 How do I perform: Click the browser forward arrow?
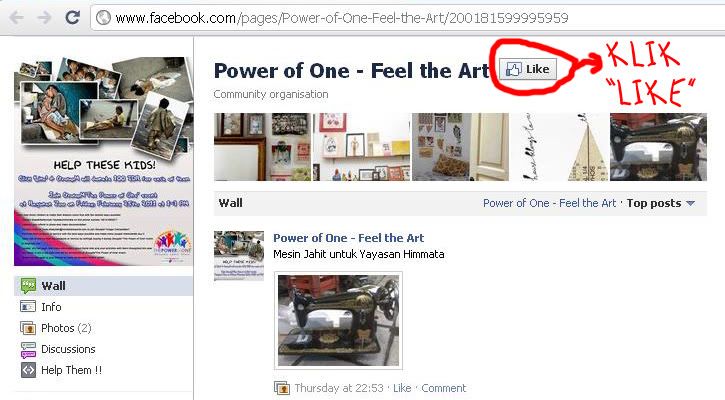click(44, 18)
